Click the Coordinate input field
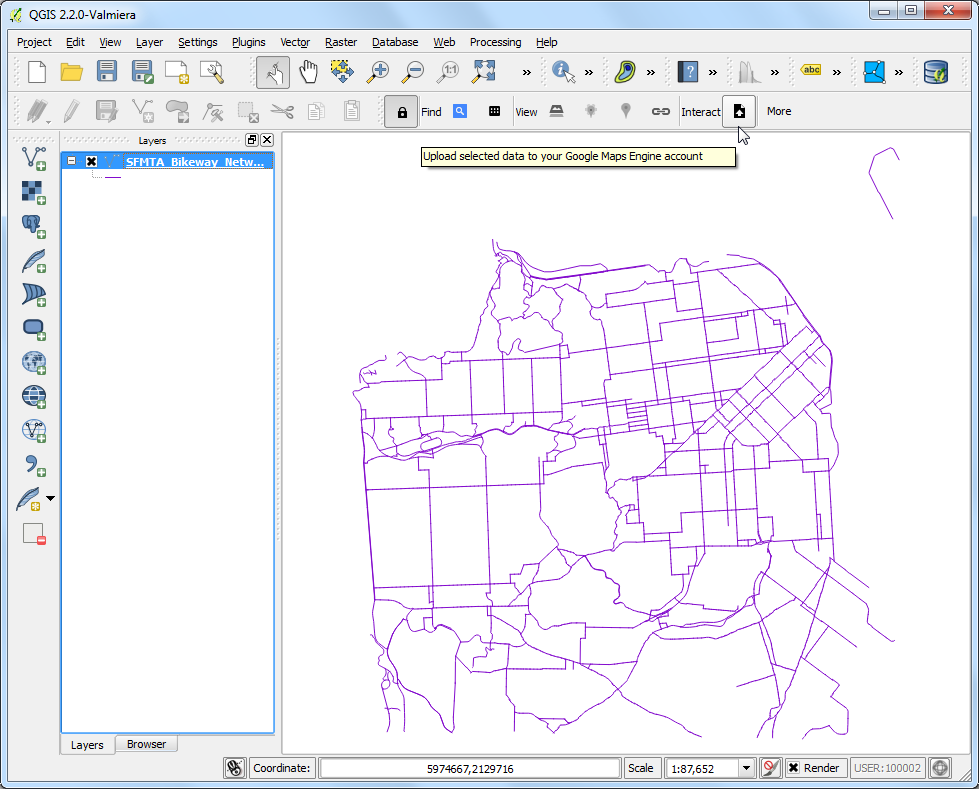Viewport: 979px width, 789px height. (x=470, y=768)
